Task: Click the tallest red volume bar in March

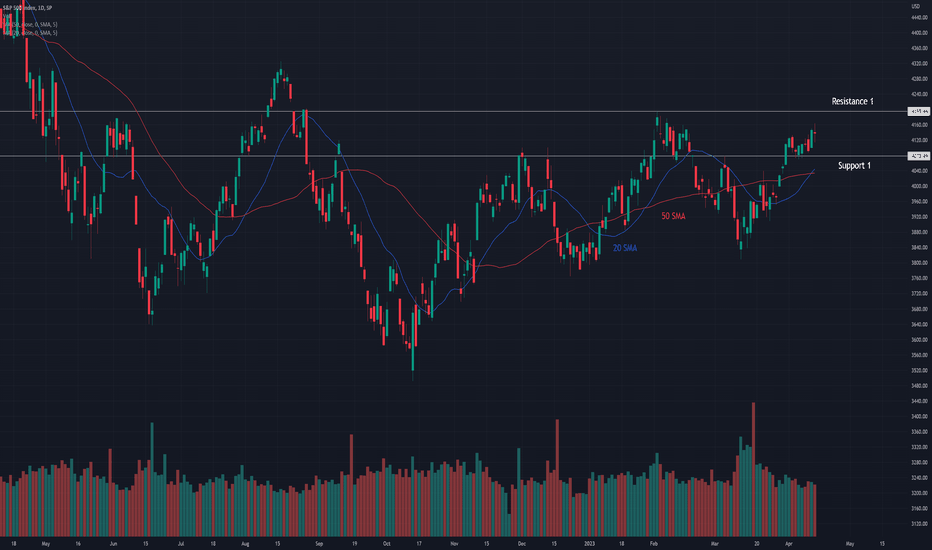Action: pyautogui.click(x=753, y=470)
